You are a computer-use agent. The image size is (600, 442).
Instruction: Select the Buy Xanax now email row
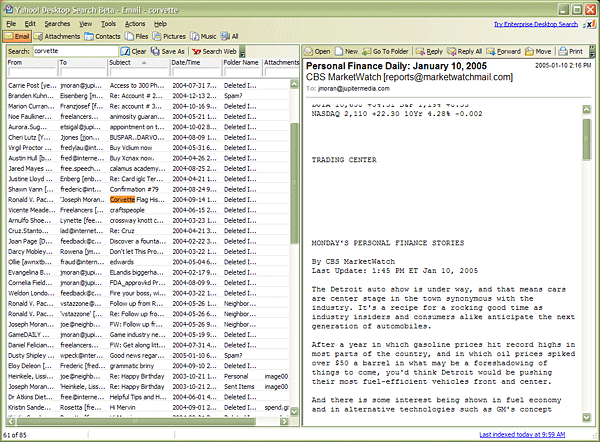click(x=148, y=158)
